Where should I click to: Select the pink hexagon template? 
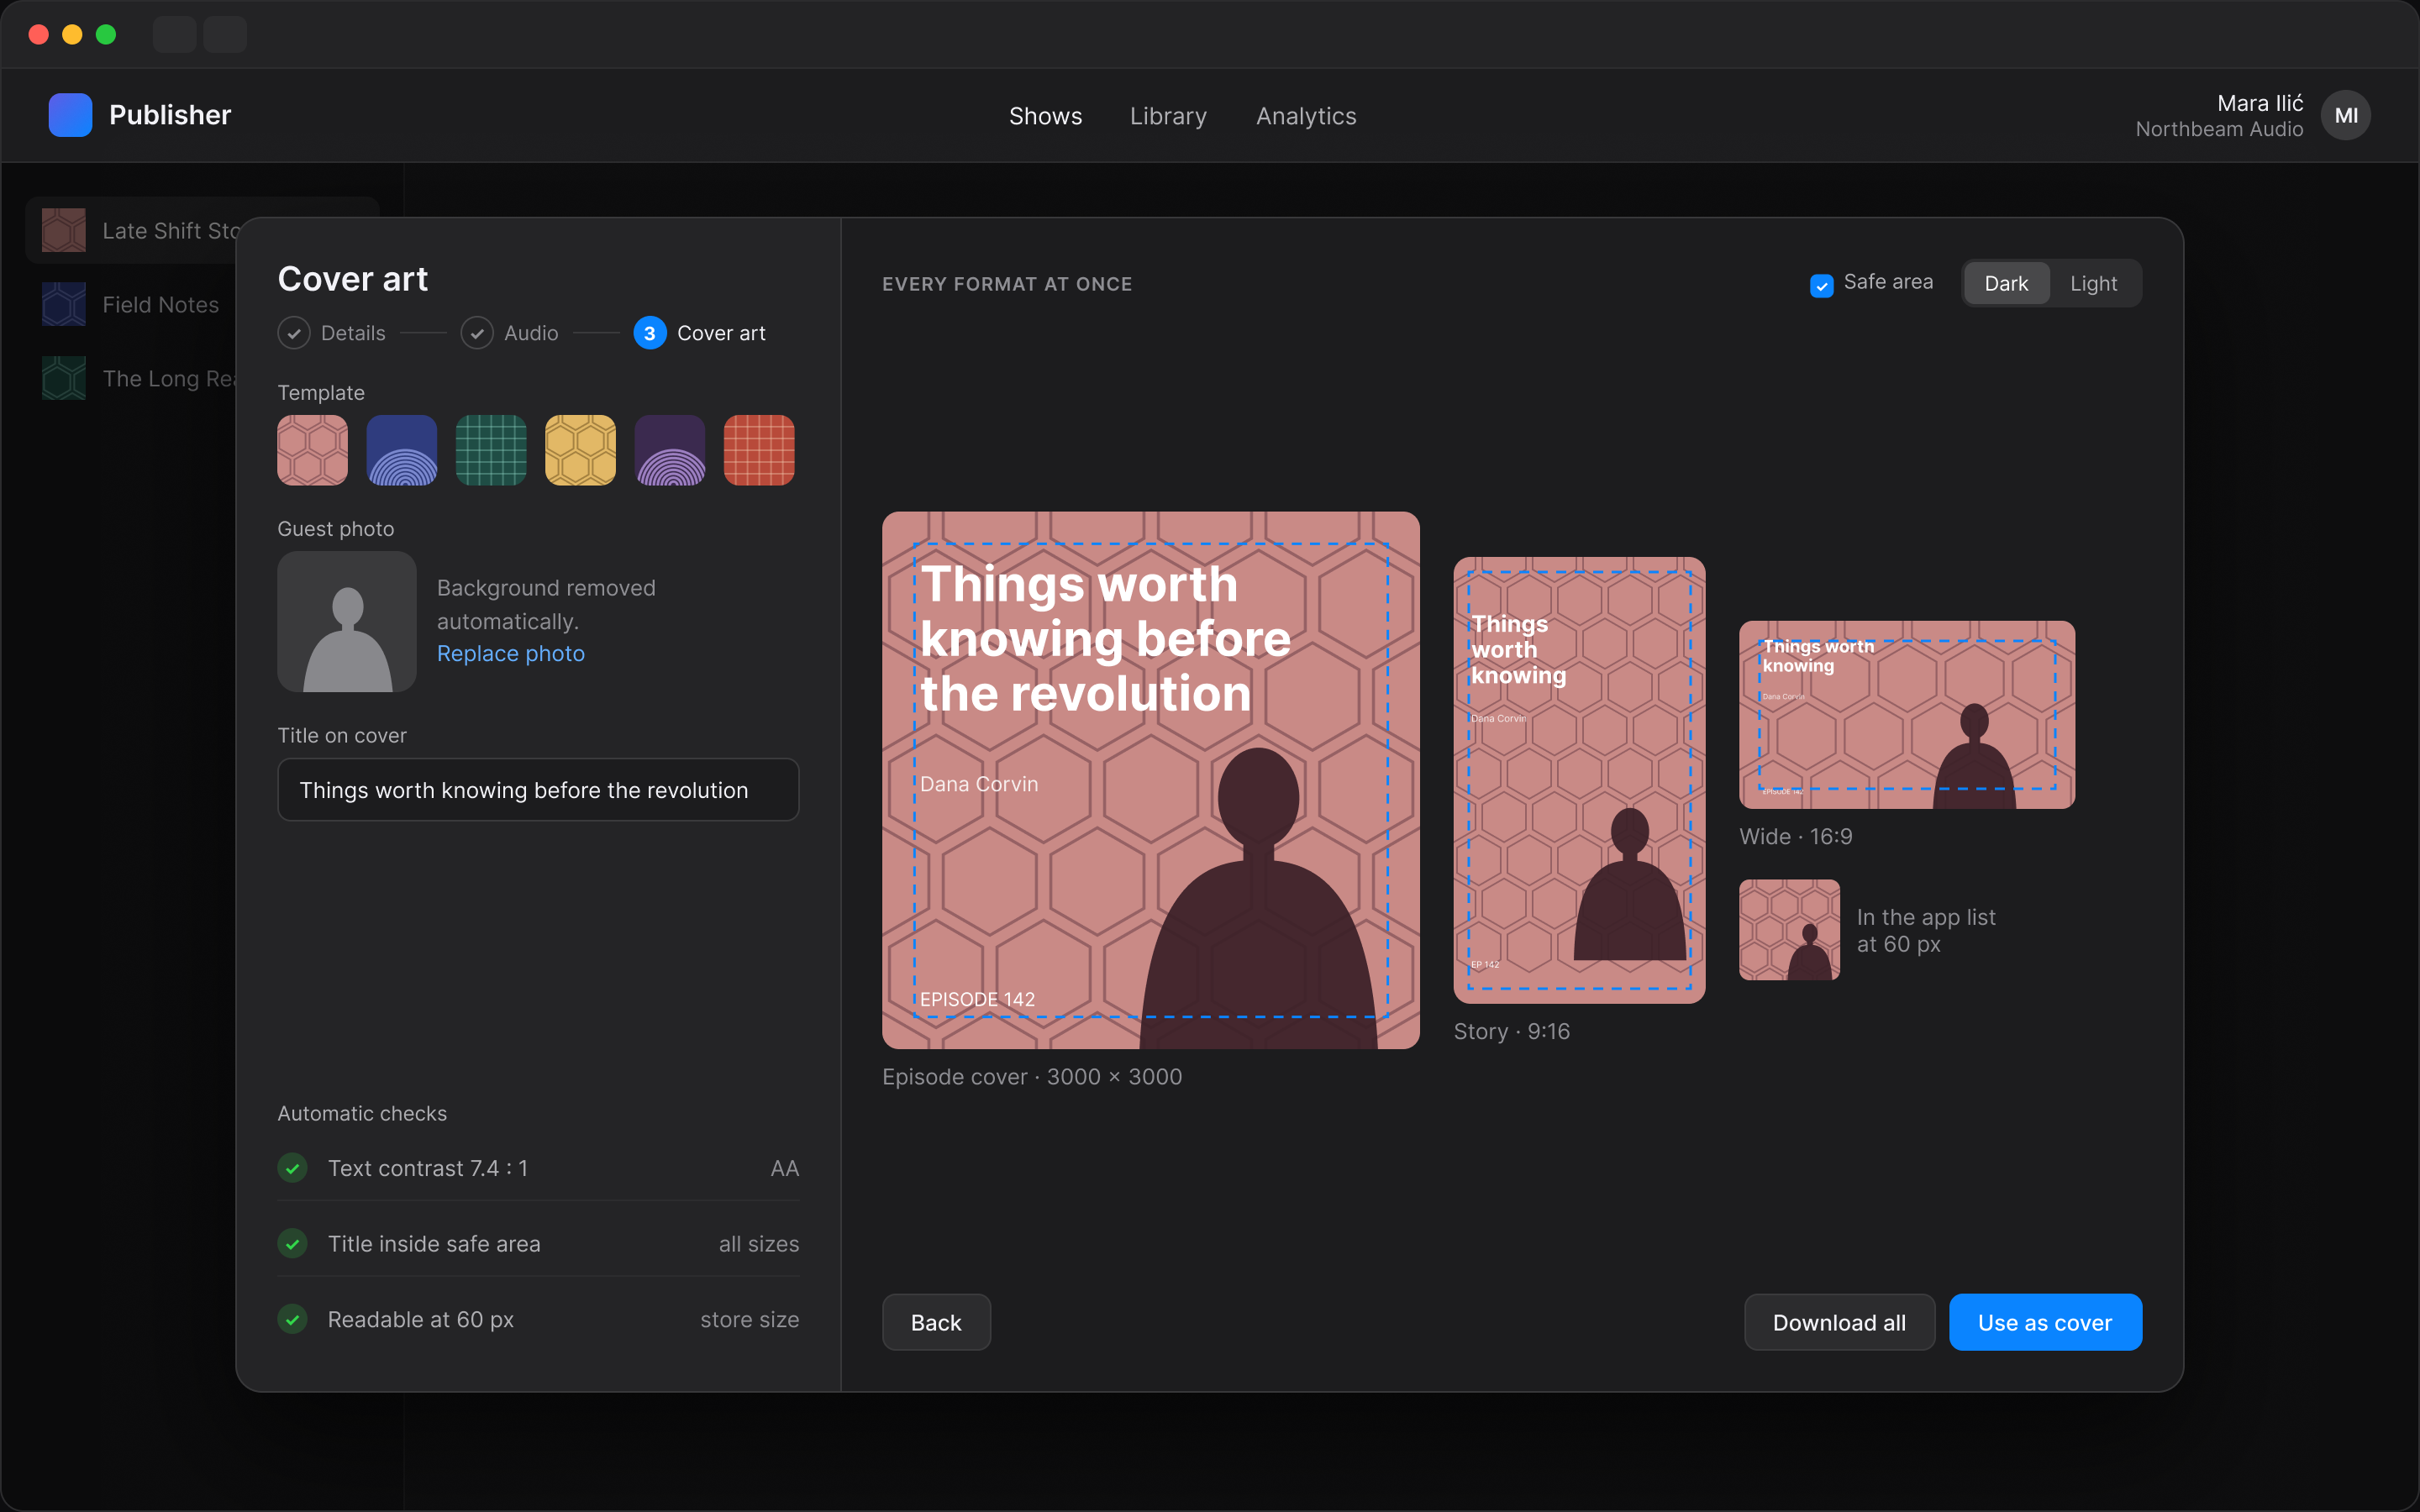click(312, 450)
